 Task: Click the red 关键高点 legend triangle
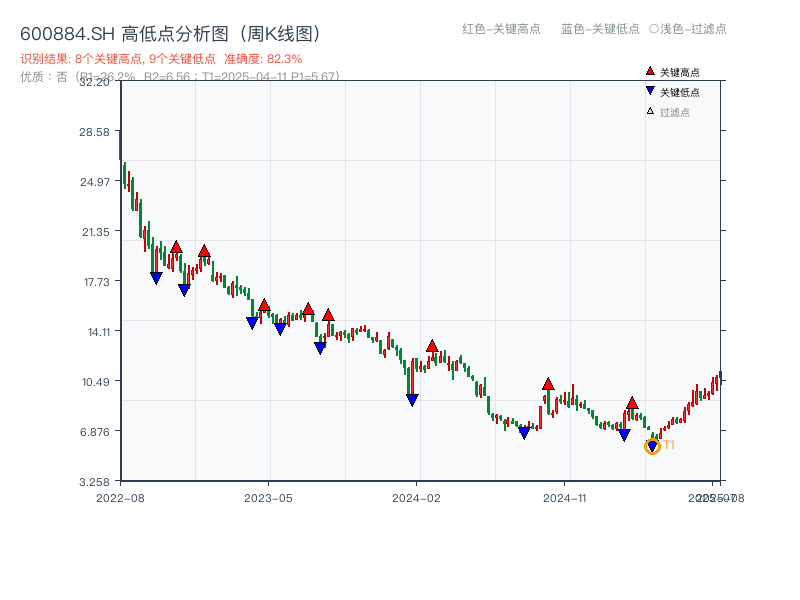pos(650,72)
